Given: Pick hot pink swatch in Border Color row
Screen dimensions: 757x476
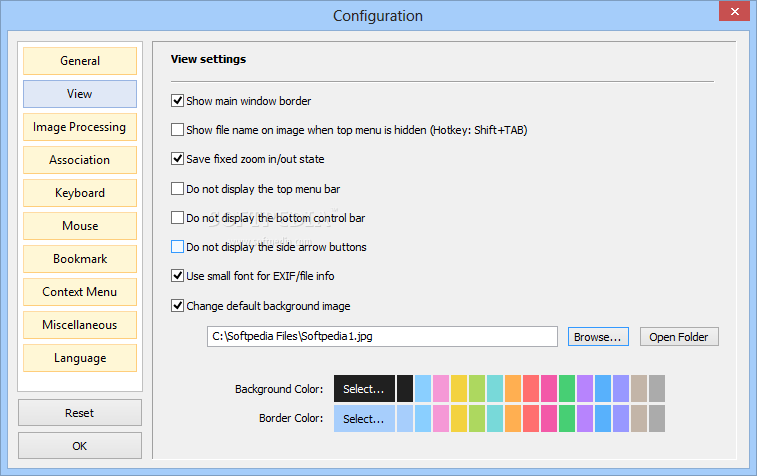Looking at the screenshot, I should point(549,419).
